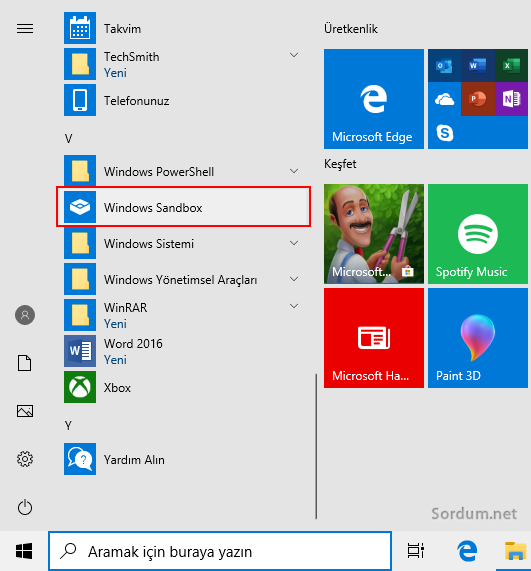531x571 pixels.
Task: Open the hamburger menu in Start
Action: (25, 28)
